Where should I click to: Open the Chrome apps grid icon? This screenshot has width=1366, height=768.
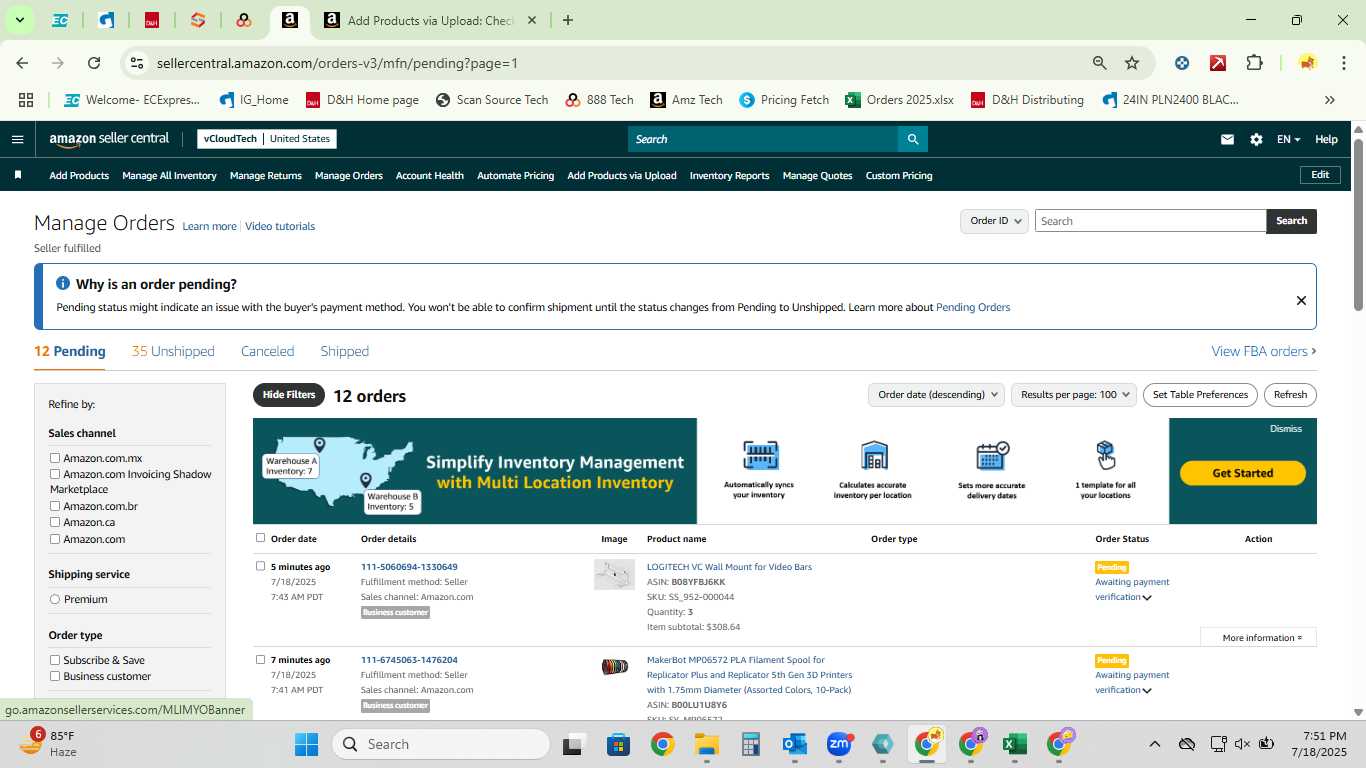pos(26,100)
